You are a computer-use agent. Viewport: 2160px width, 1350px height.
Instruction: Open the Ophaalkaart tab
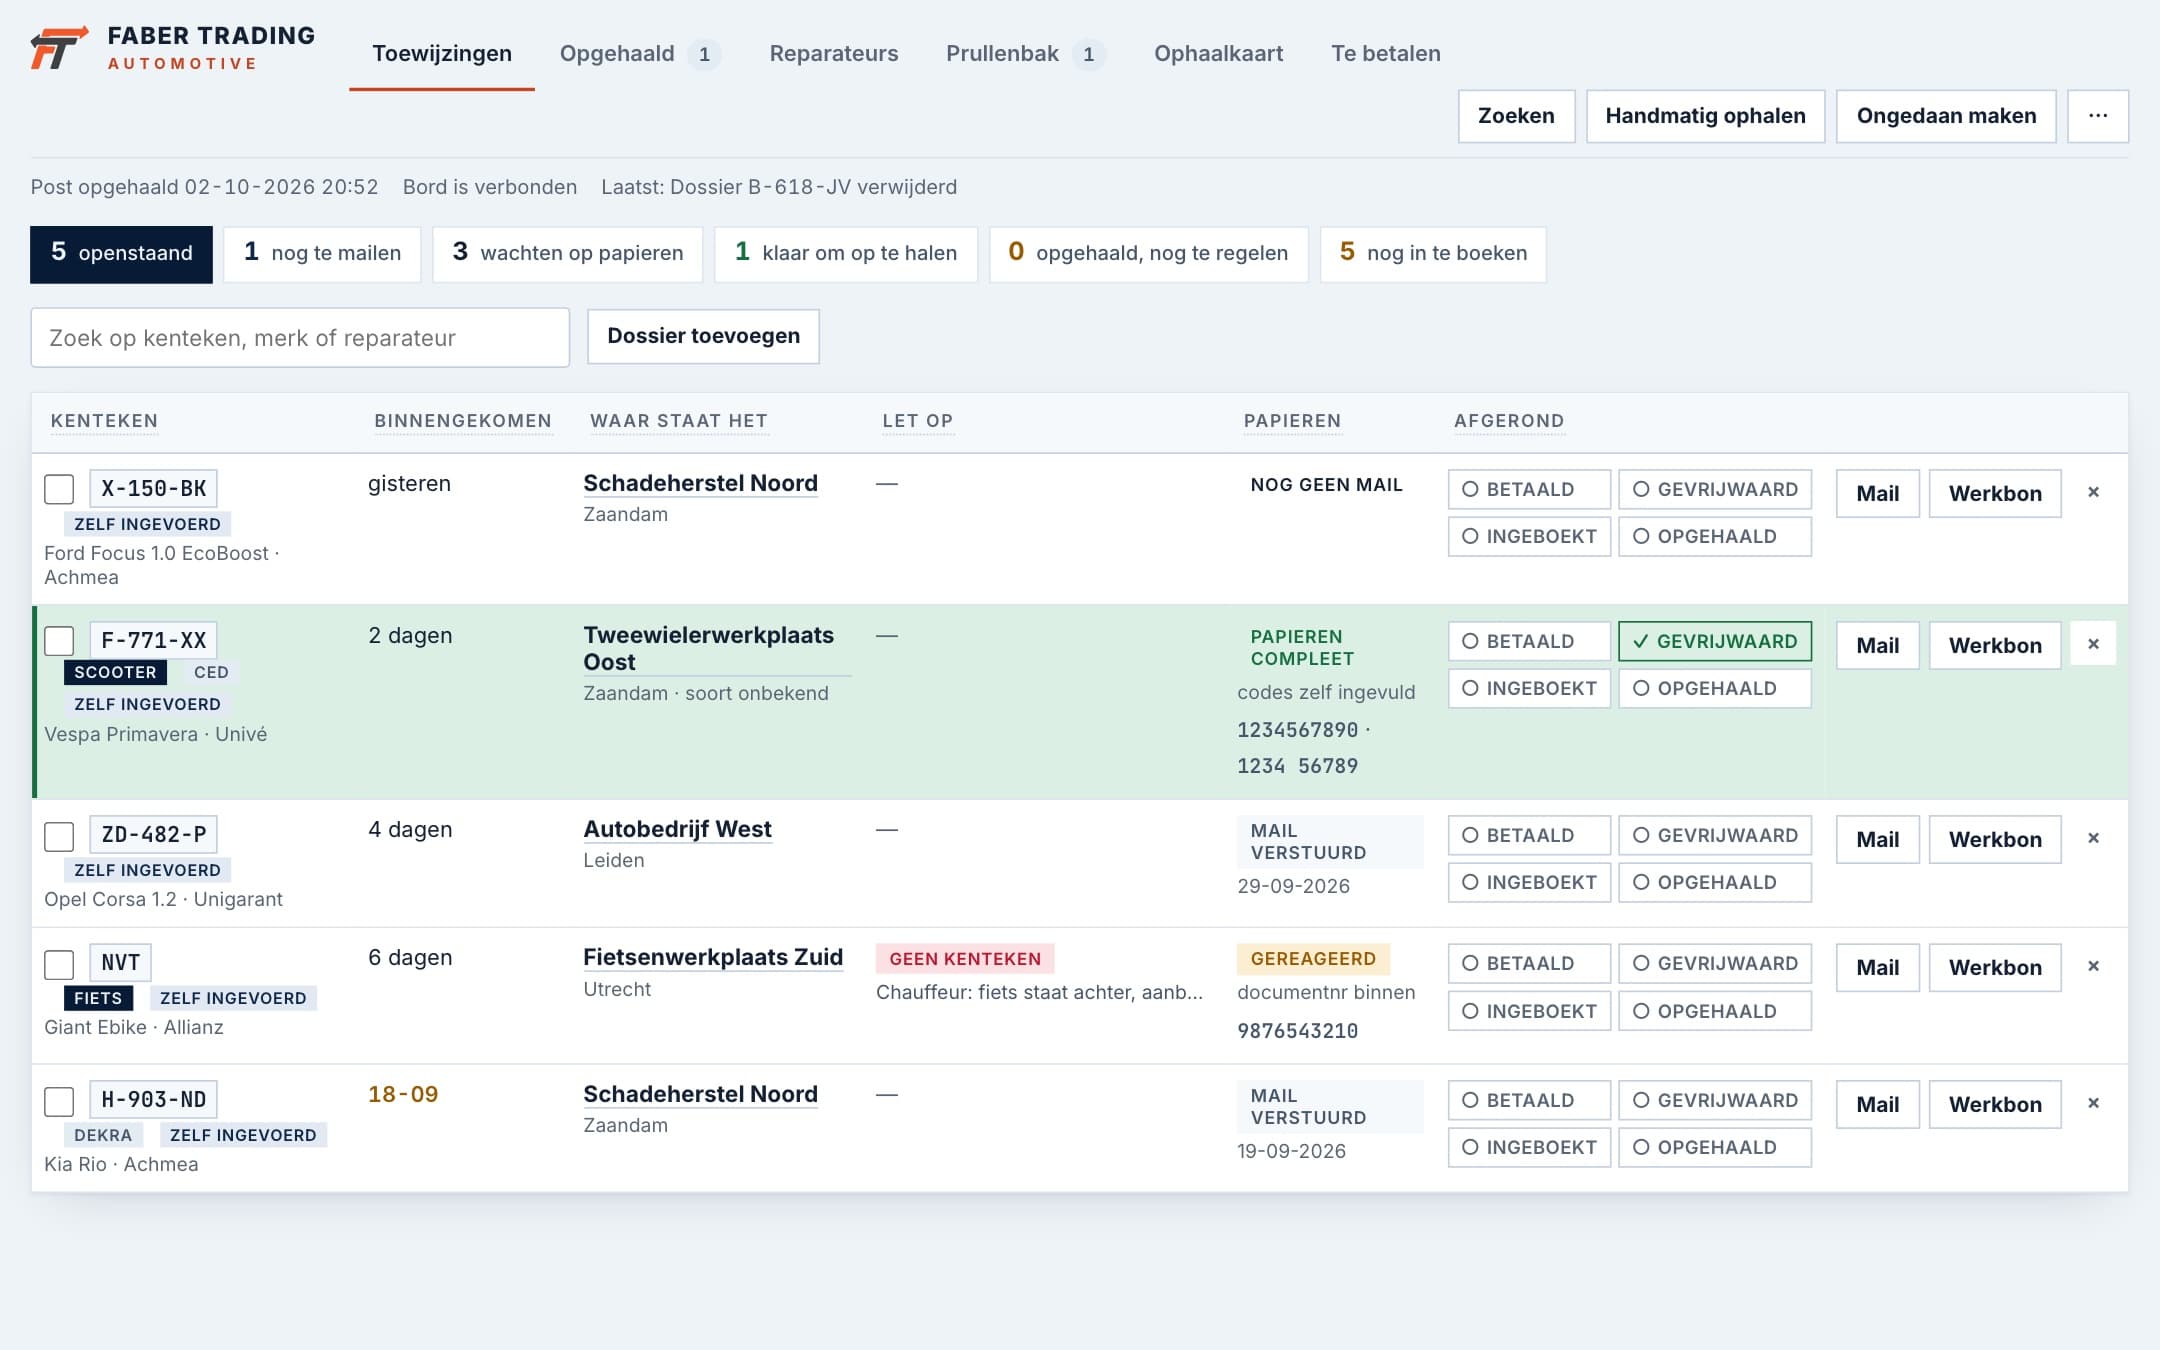pos(1218,54)
